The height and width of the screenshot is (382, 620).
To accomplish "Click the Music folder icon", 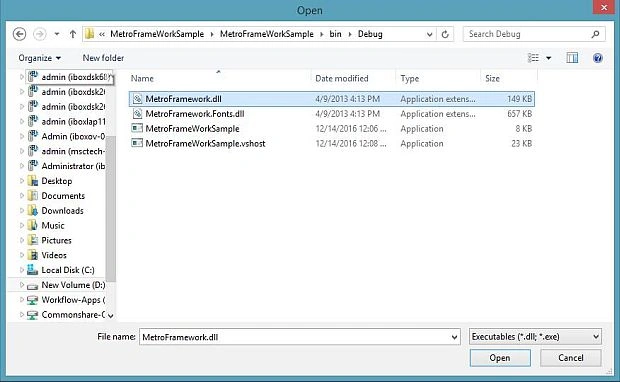I will pyautogui.click(x=33, y=225).
